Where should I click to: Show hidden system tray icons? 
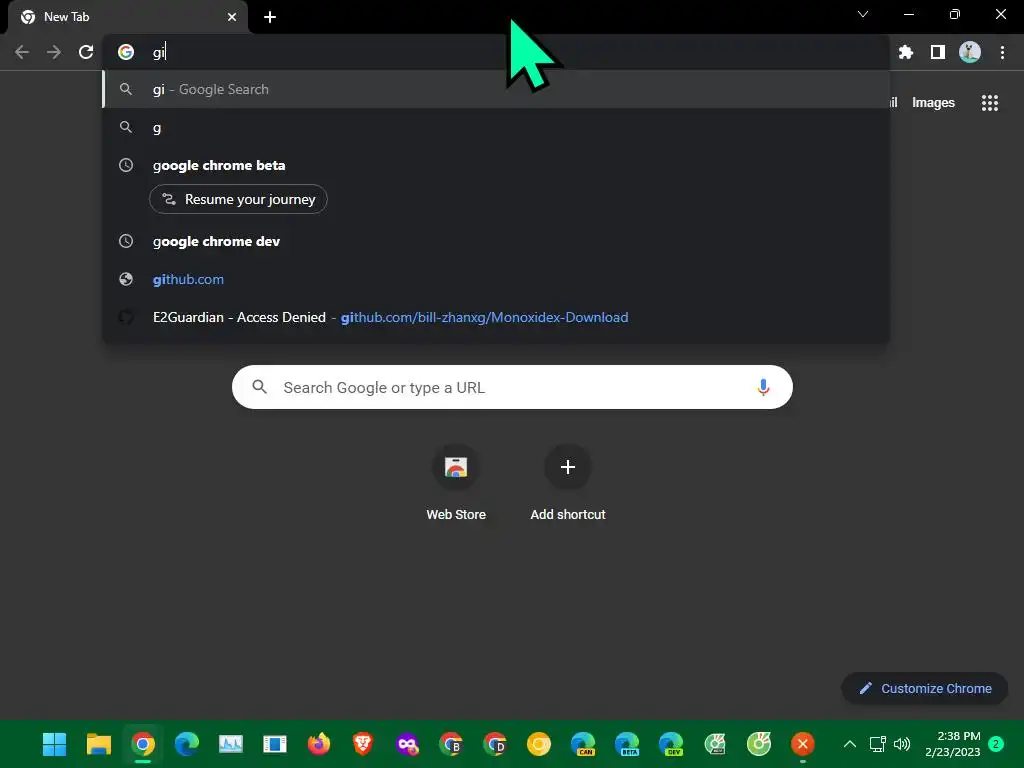coord(850,744)
